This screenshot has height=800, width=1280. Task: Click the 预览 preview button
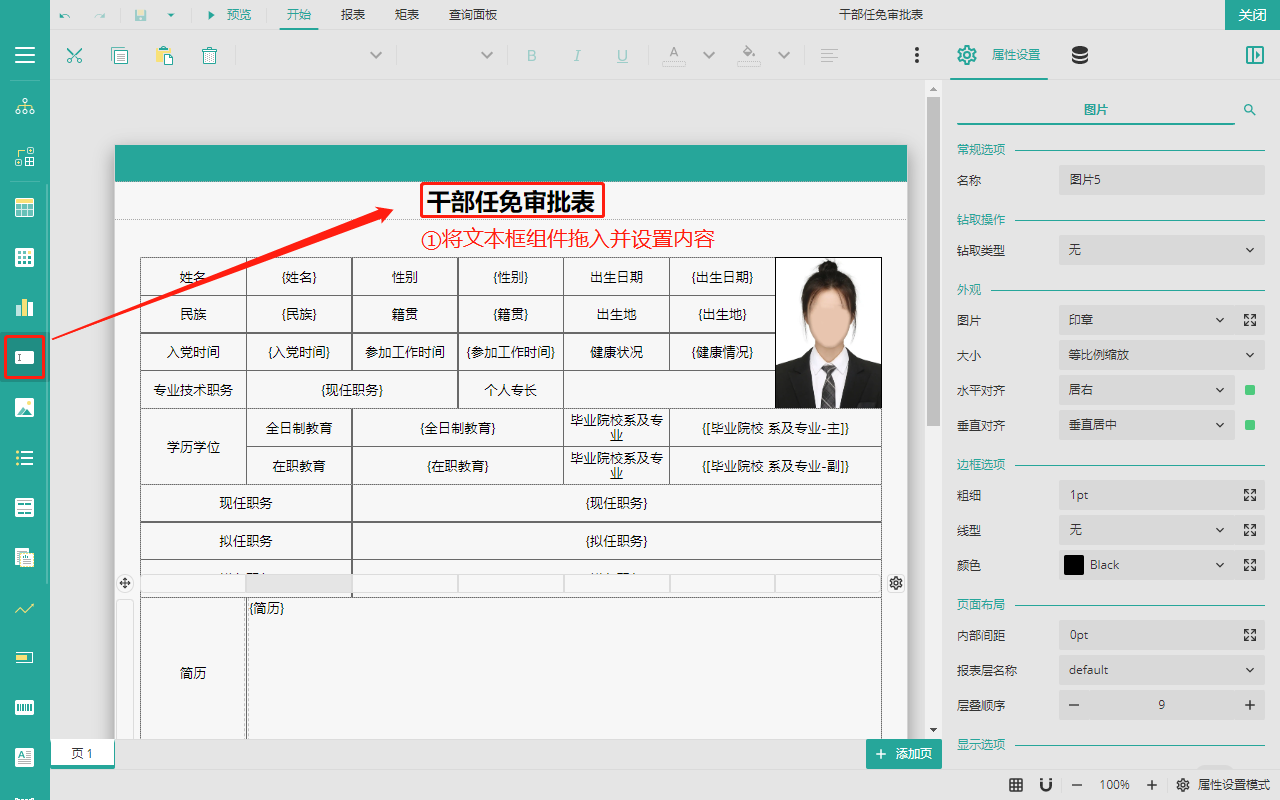coord(229,15)
